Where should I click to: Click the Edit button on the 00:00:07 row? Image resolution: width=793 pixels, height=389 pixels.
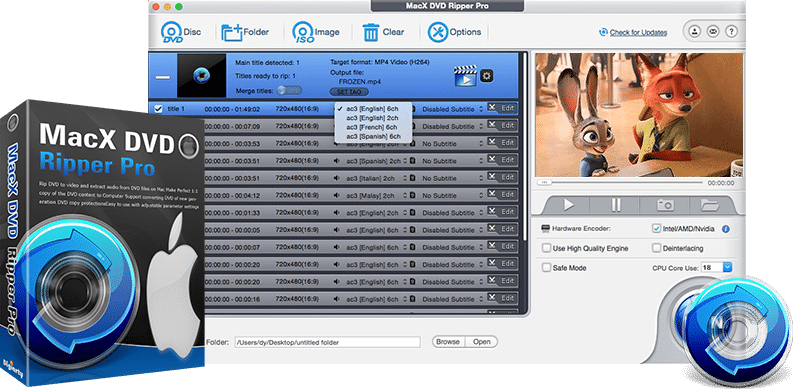(x=502, y=247)
